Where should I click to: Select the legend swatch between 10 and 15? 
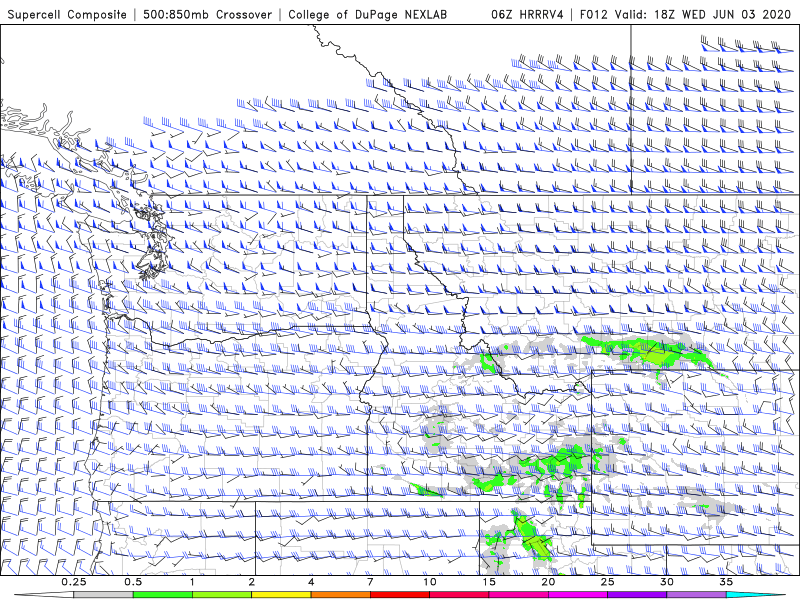(459, 595)
